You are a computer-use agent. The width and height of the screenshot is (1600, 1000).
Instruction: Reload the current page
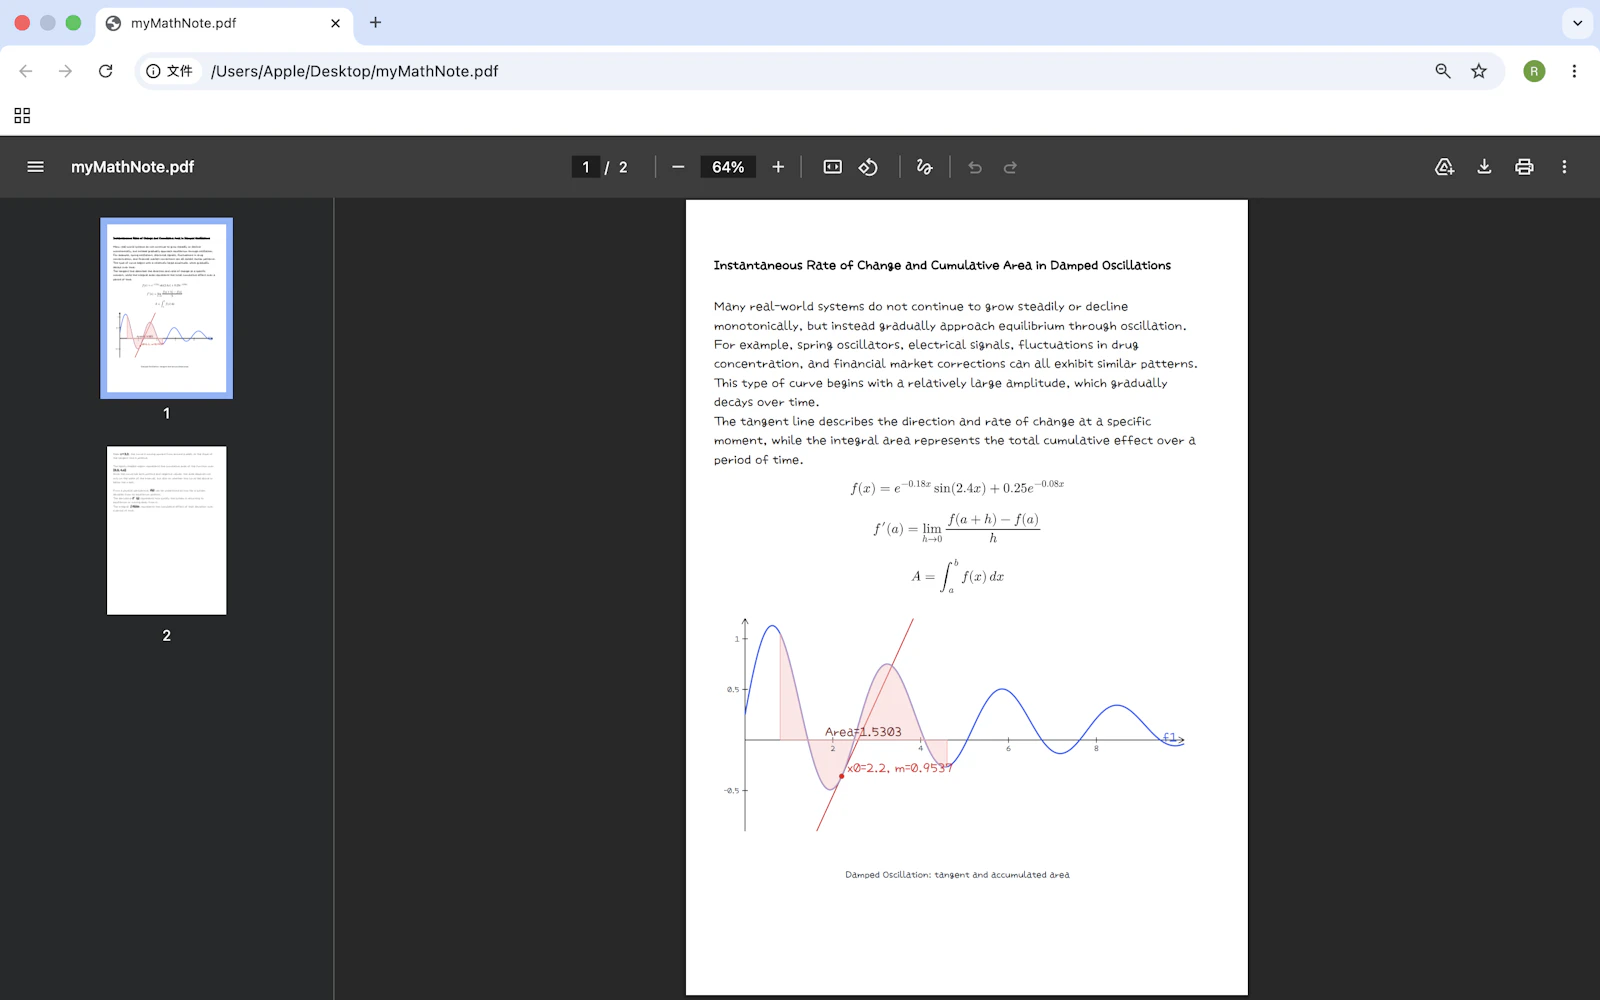pos(105,71)
